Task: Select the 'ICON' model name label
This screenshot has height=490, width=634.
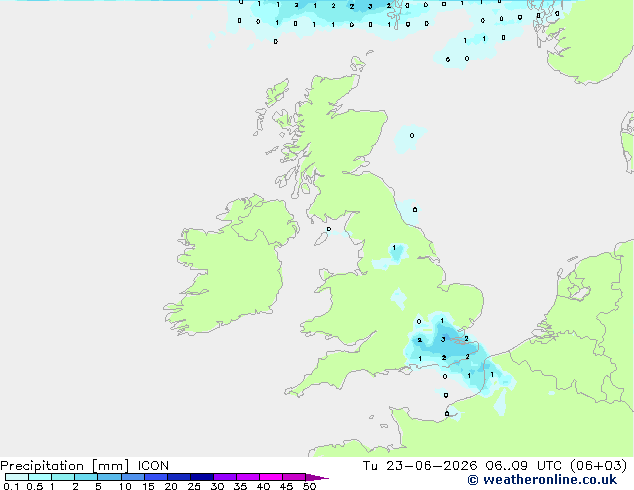Action: click(x=153, y=466)
